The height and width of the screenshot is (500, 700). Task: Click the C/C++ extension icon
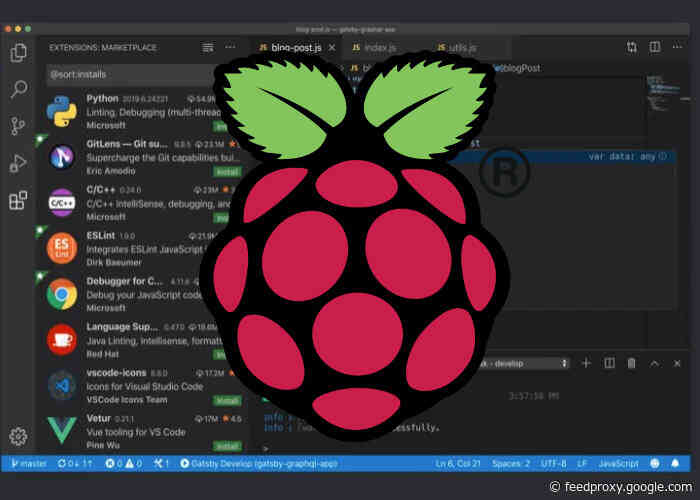62,203
